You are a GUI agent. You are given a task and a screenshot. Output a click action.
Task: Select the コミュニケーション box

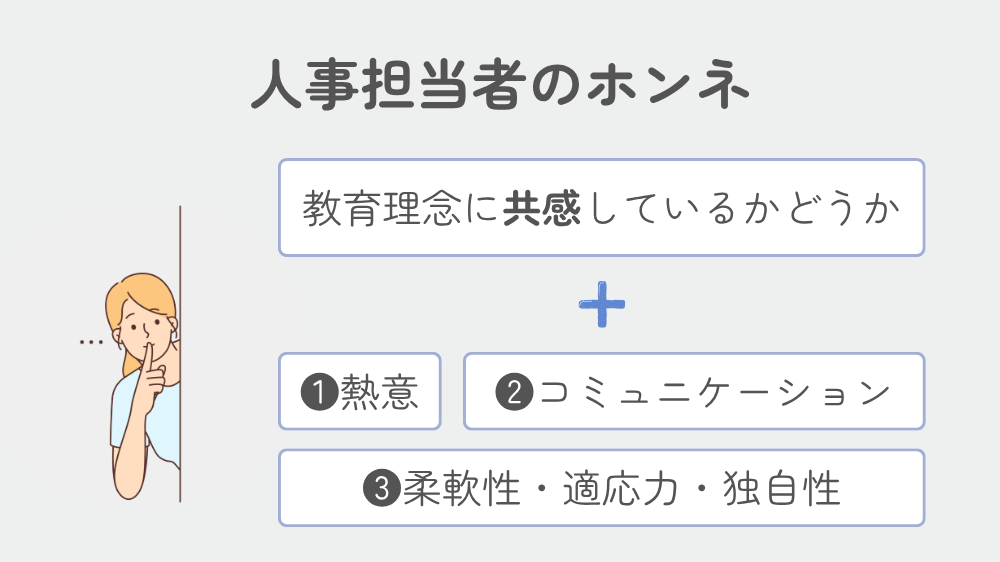point(694,391)
